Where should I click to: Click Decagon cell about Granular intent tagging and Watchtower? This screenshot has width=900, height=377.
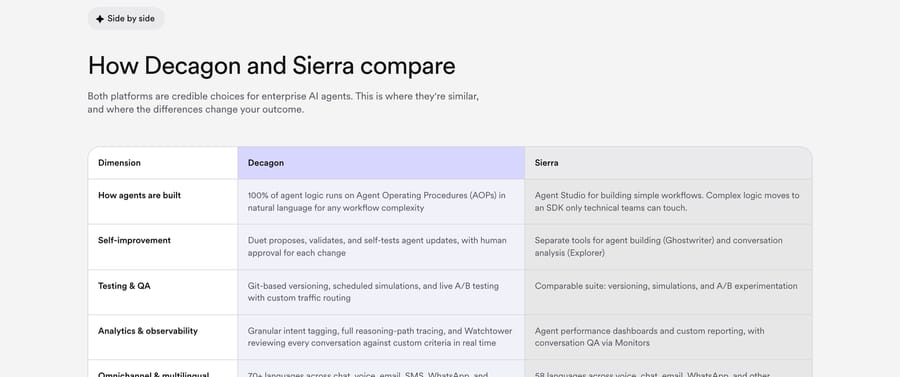click(380, 337)
